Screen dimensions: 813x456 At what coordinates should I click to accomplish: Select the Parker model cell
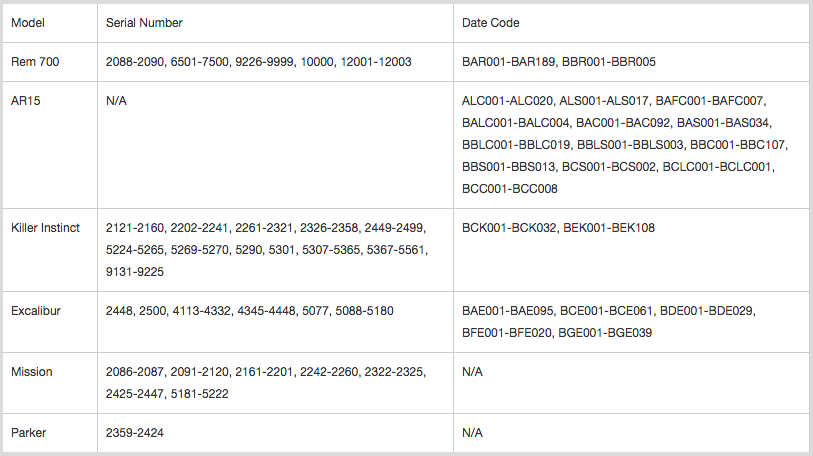click(x=50, y=433)
